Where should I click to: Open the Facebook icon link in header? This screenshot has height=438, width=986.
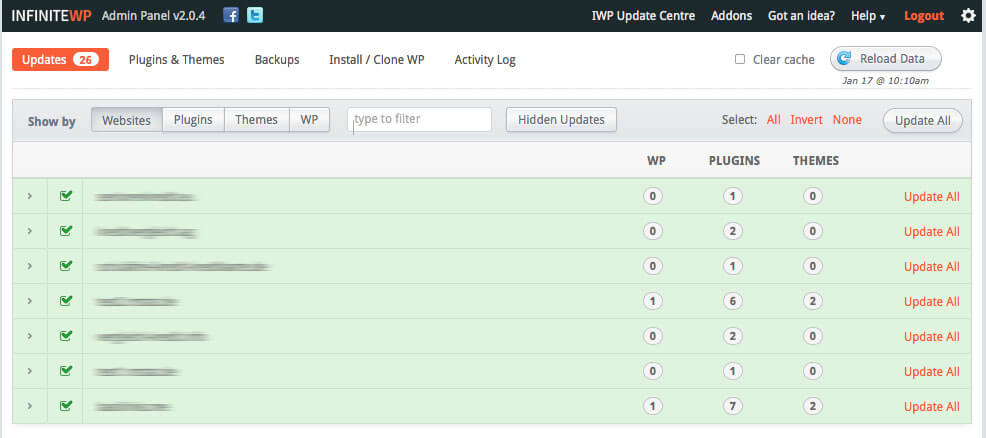click(231, 16)
